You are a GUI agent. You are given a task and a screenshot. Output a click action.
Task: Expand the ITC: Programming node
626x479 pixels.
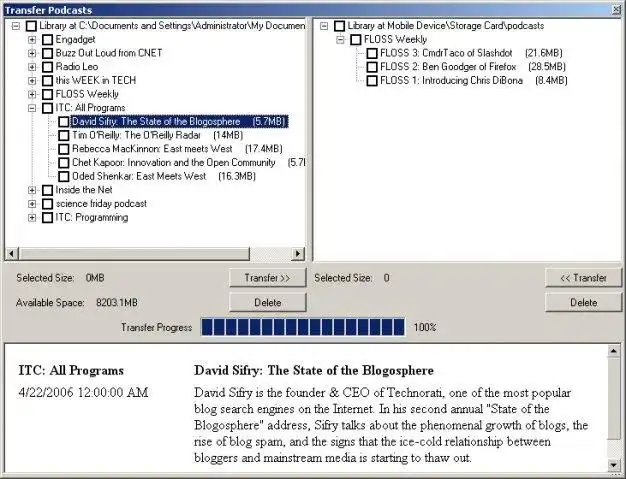click(32, 218)
